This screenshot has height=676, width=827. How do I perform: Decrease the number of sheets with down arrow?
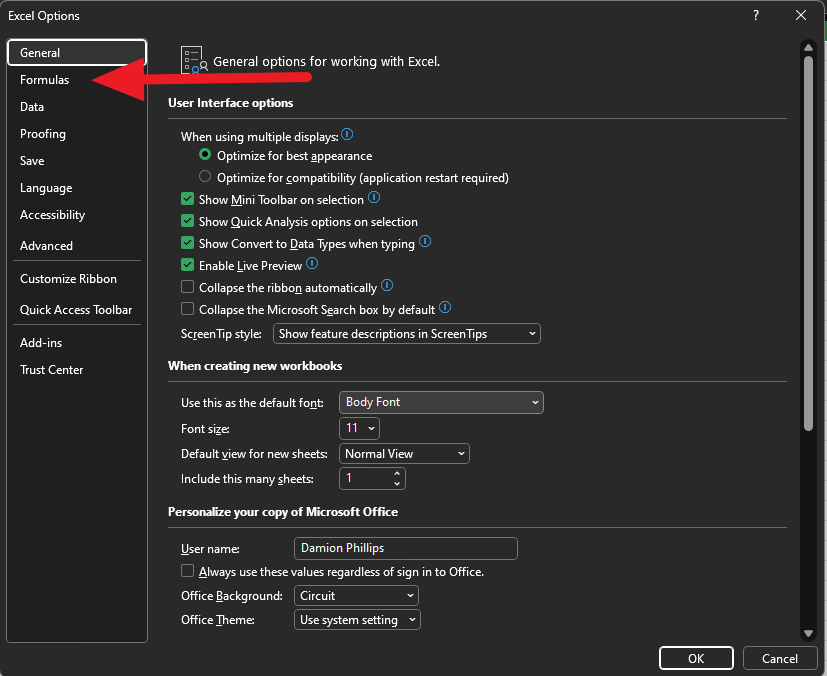(x=397, y=484)
